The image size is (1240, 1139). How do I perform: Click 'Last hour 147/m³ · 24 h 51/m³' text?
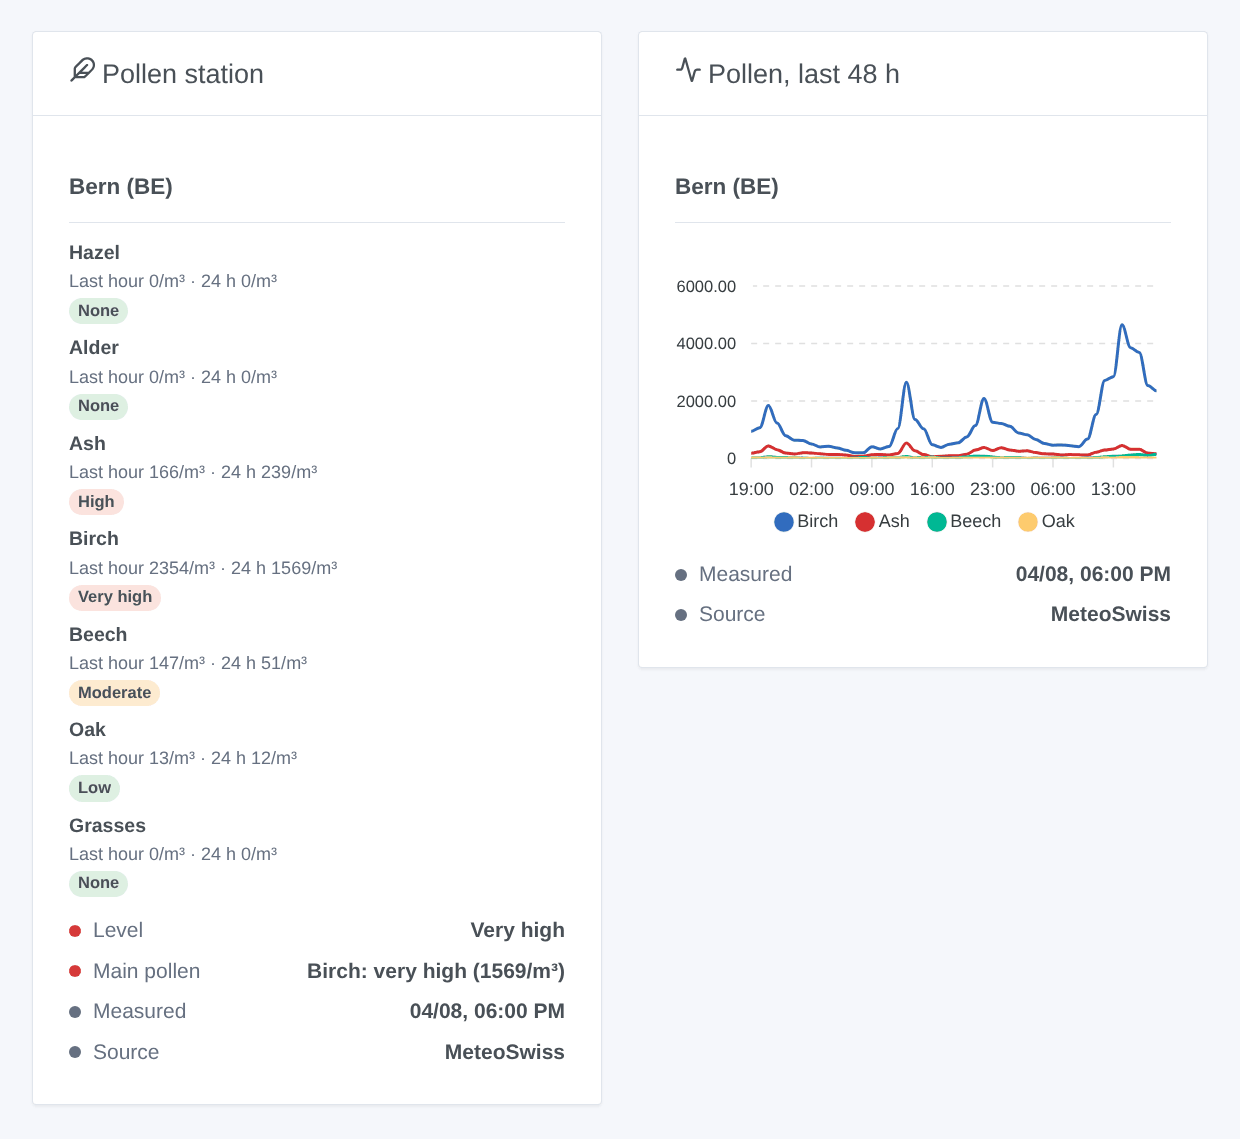click(x=188, y=663)
